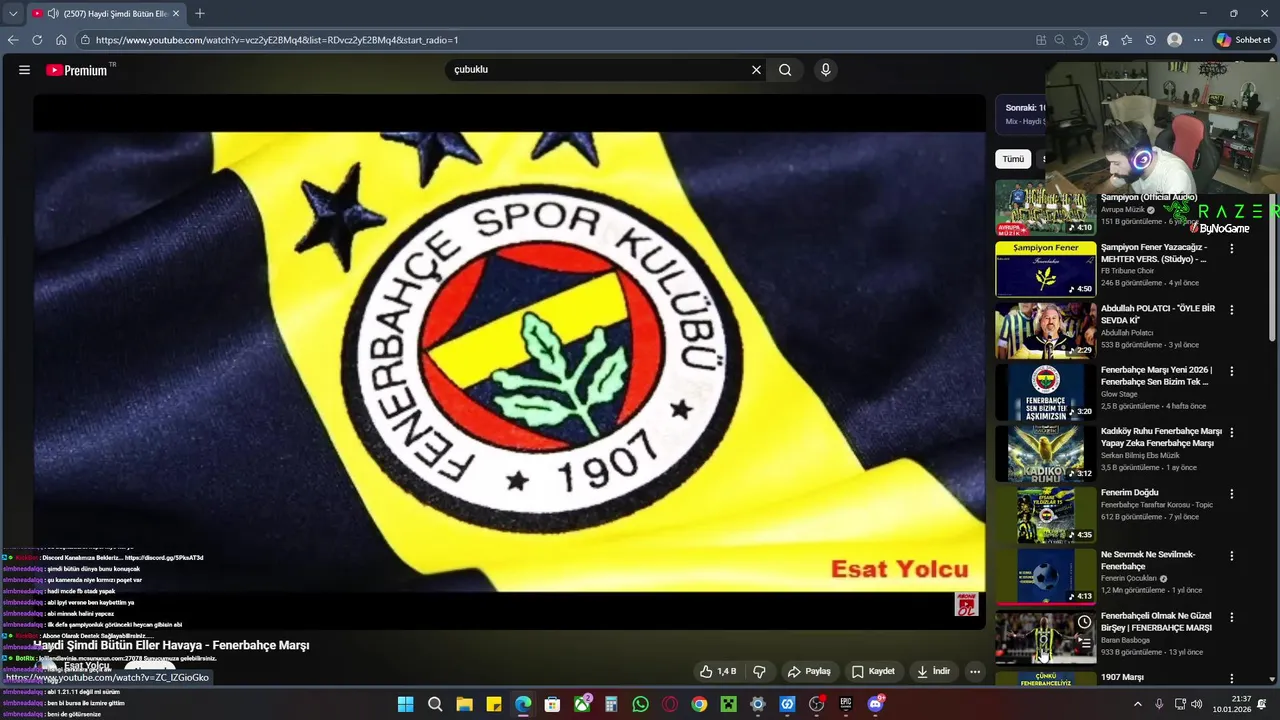The width and height of the screenshot is (1280, 720).
Task: Open Google Chrome from the taskbar
Action: [699, 704]
